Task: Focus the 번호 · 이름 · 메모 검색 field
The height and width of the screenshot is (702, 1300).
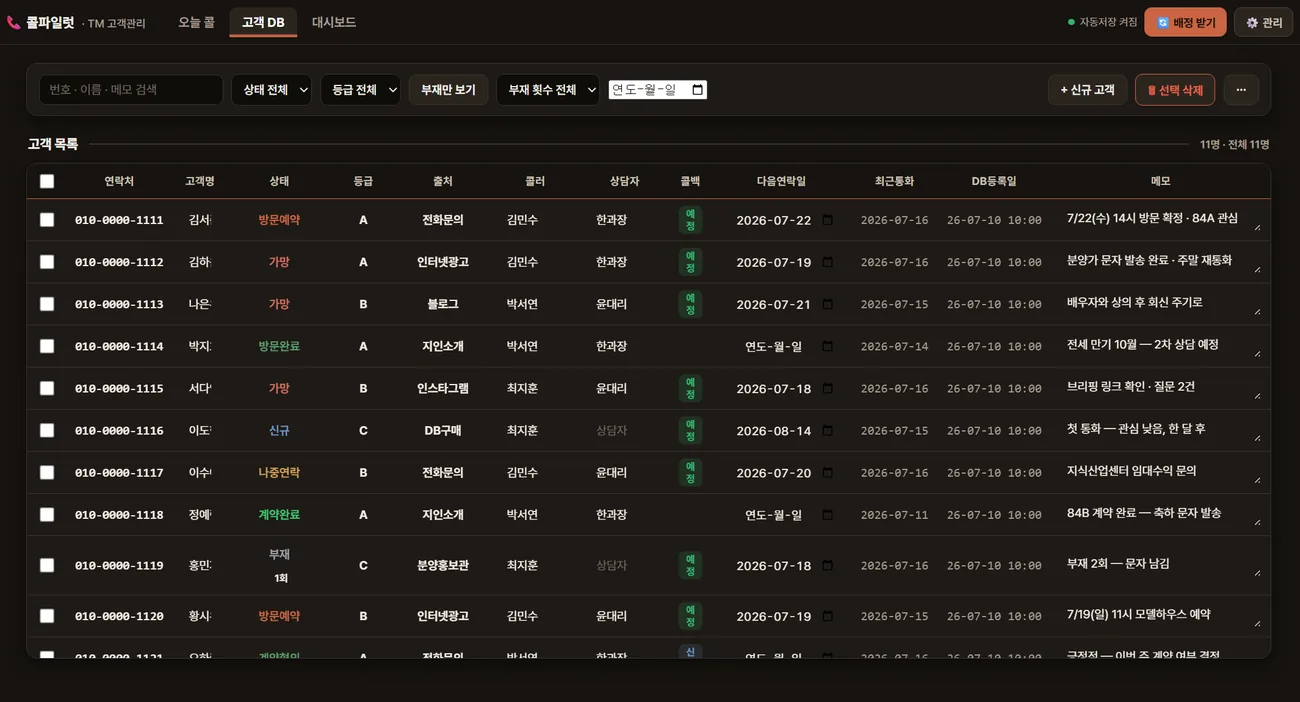Action: [x=131, y=90]
